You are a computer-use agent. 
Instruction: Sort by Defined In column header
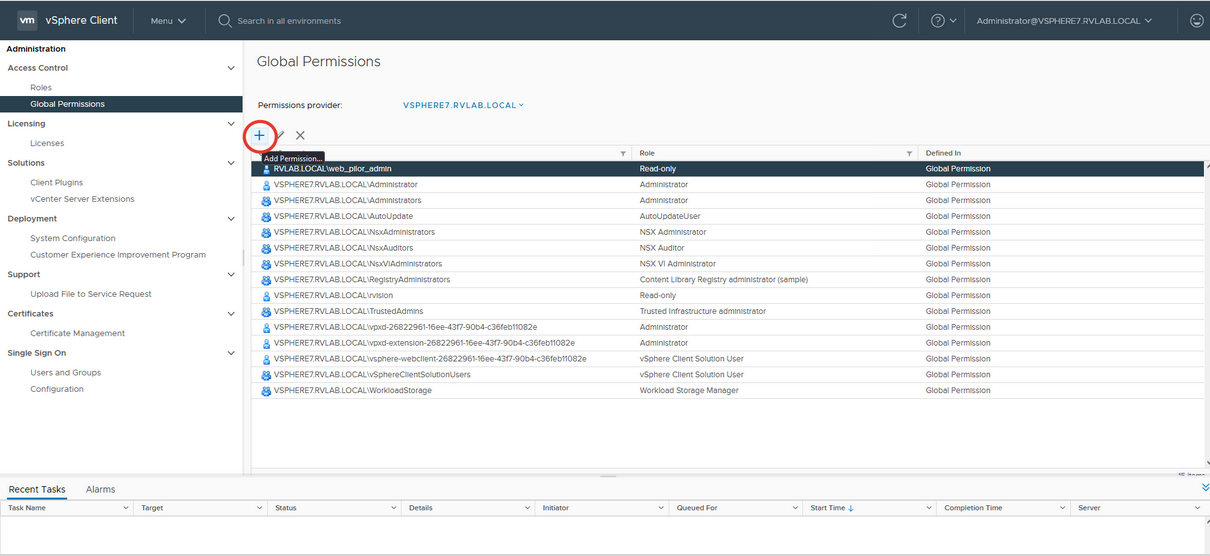(x=943, y=153)
